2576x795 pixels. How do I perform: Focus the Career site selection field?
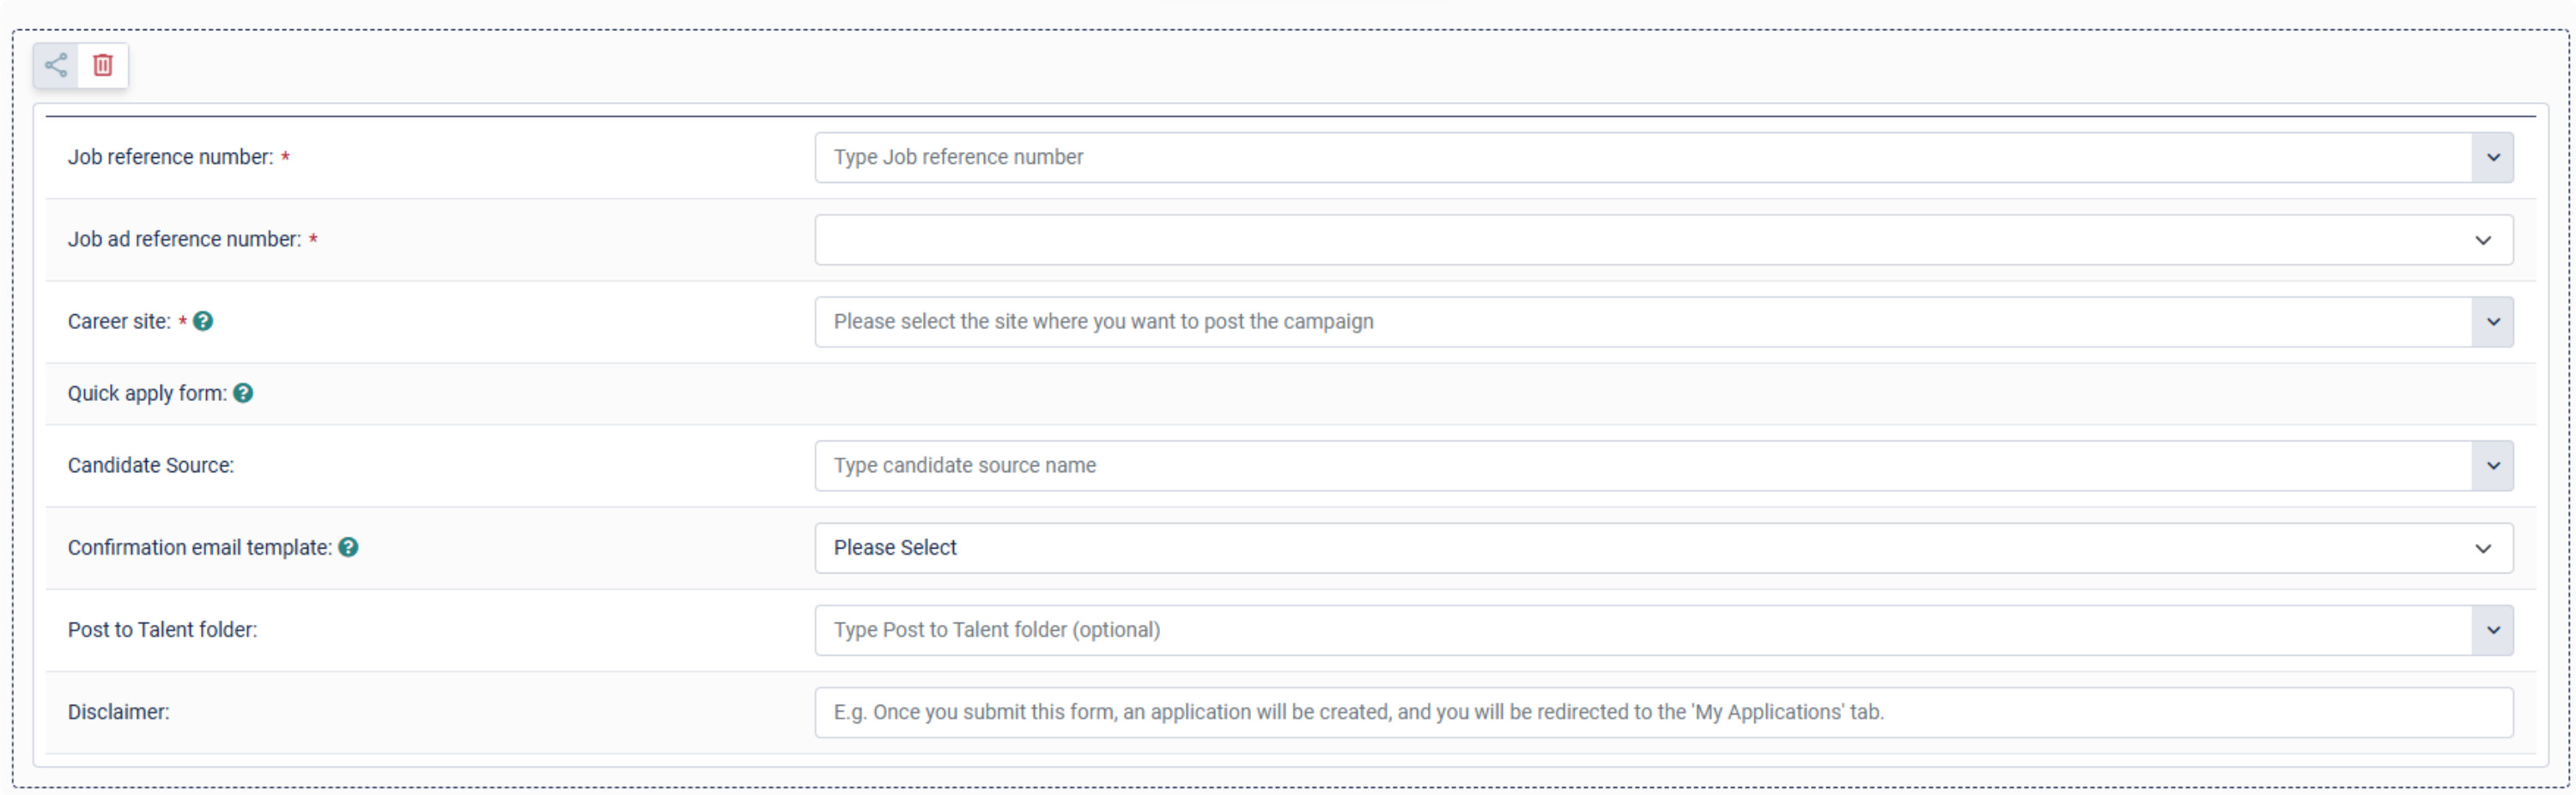pos(1643,322)
